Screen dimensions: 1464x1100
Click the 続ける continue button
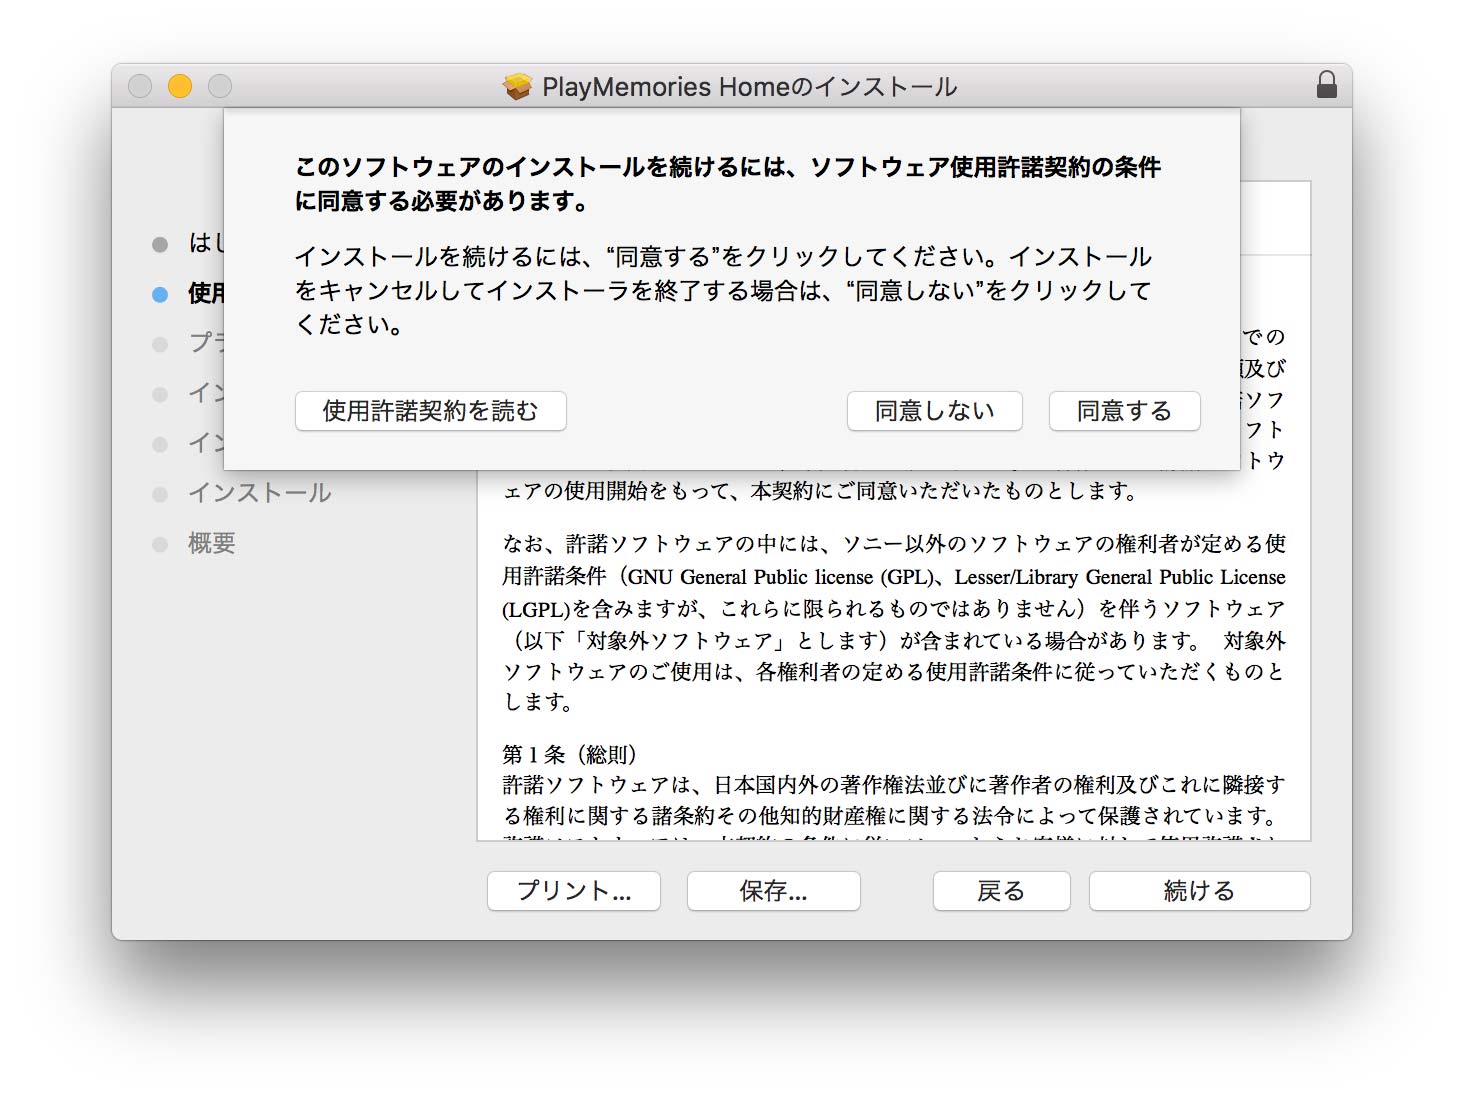point(1199,891)
